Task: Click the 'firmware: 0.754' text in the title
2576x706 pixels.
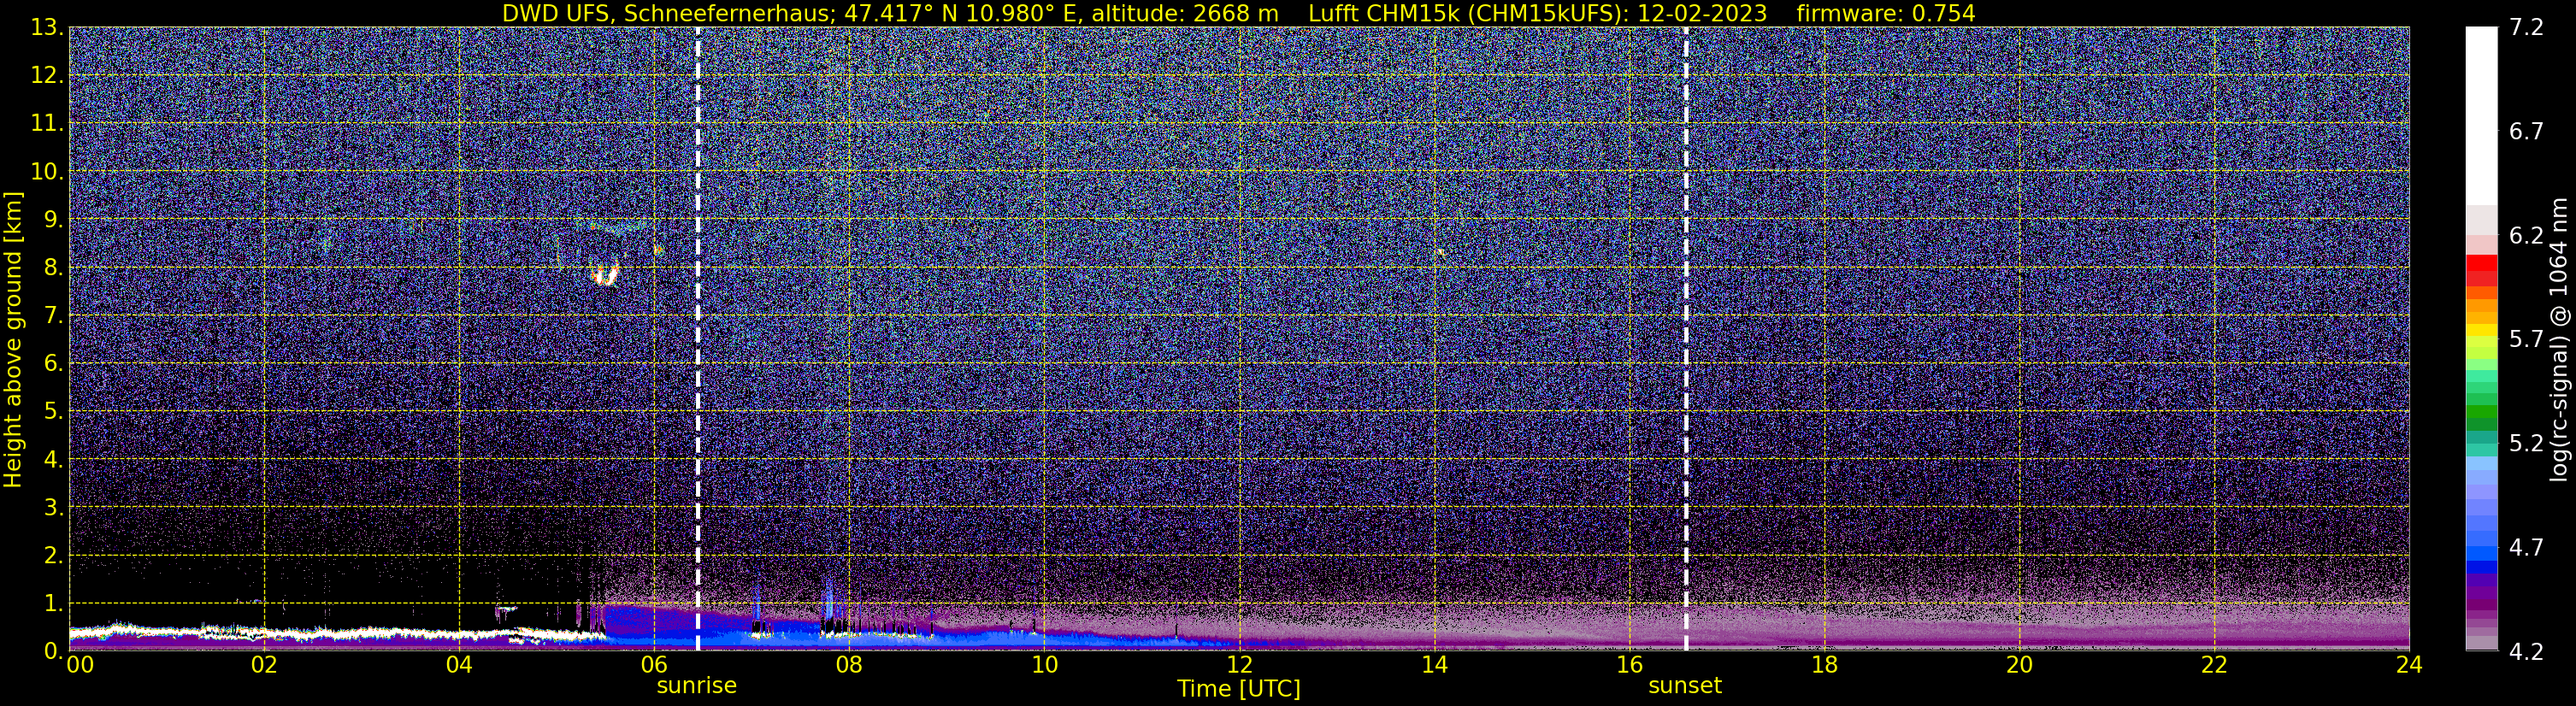Action: click(x=1885, y=13)
